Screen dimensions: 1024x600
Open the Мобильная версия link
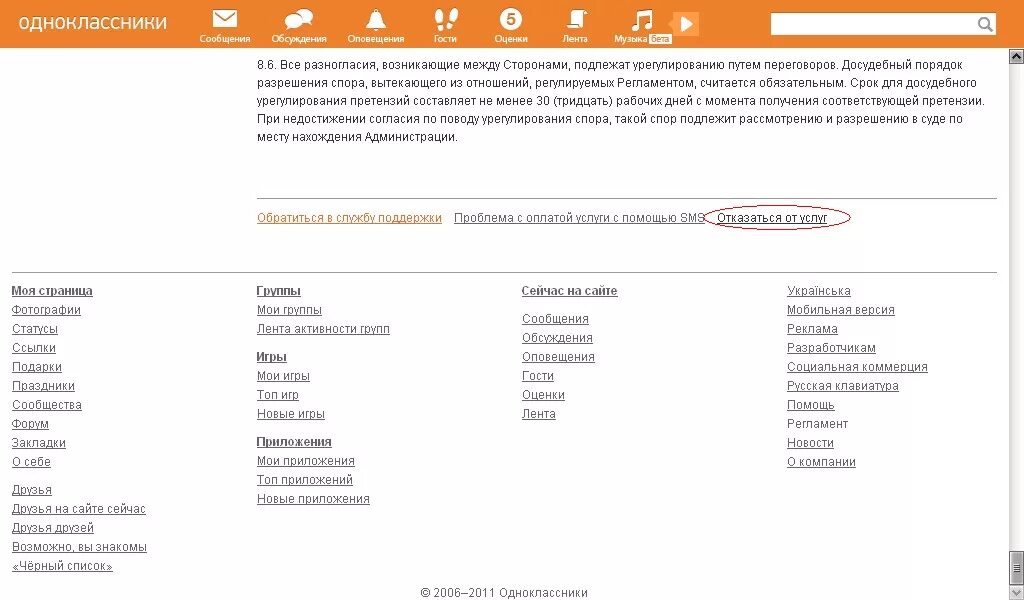[x=840, y=309]
